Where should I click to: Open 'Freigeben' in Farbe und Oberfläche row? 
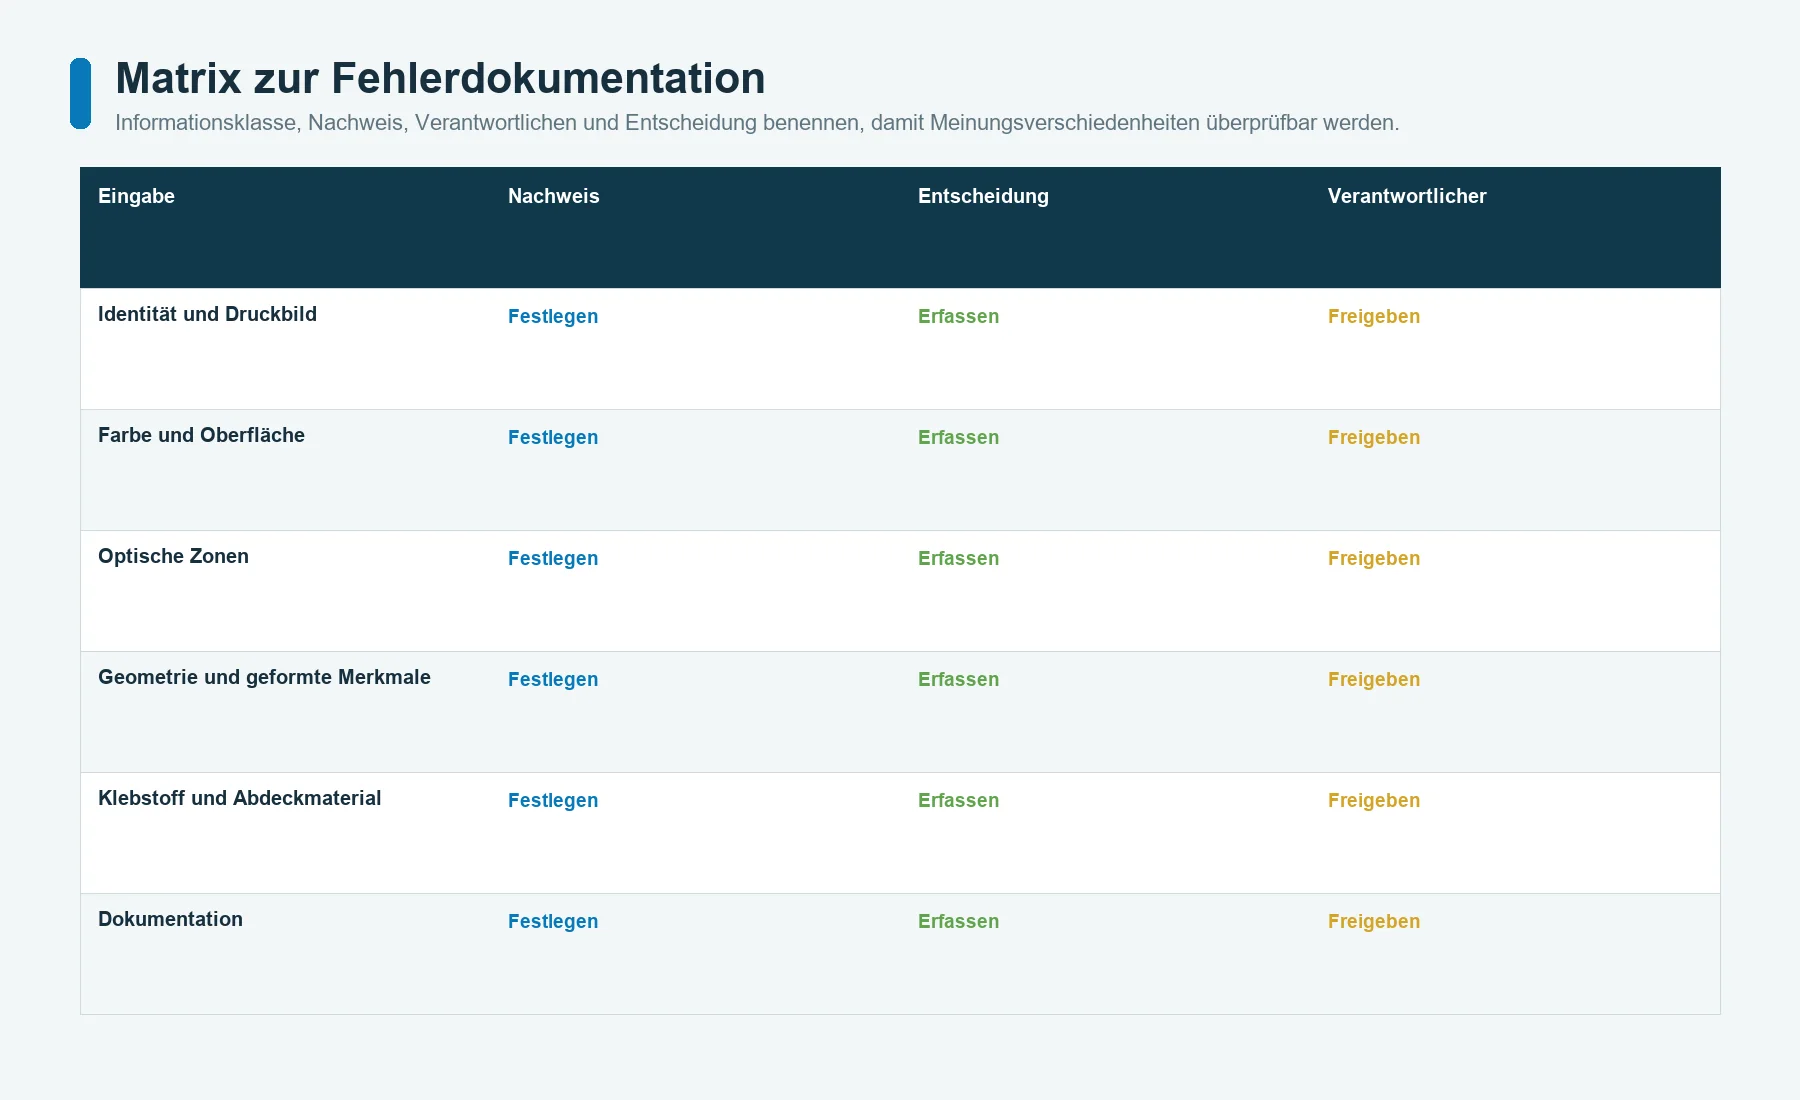point(1374,437)
